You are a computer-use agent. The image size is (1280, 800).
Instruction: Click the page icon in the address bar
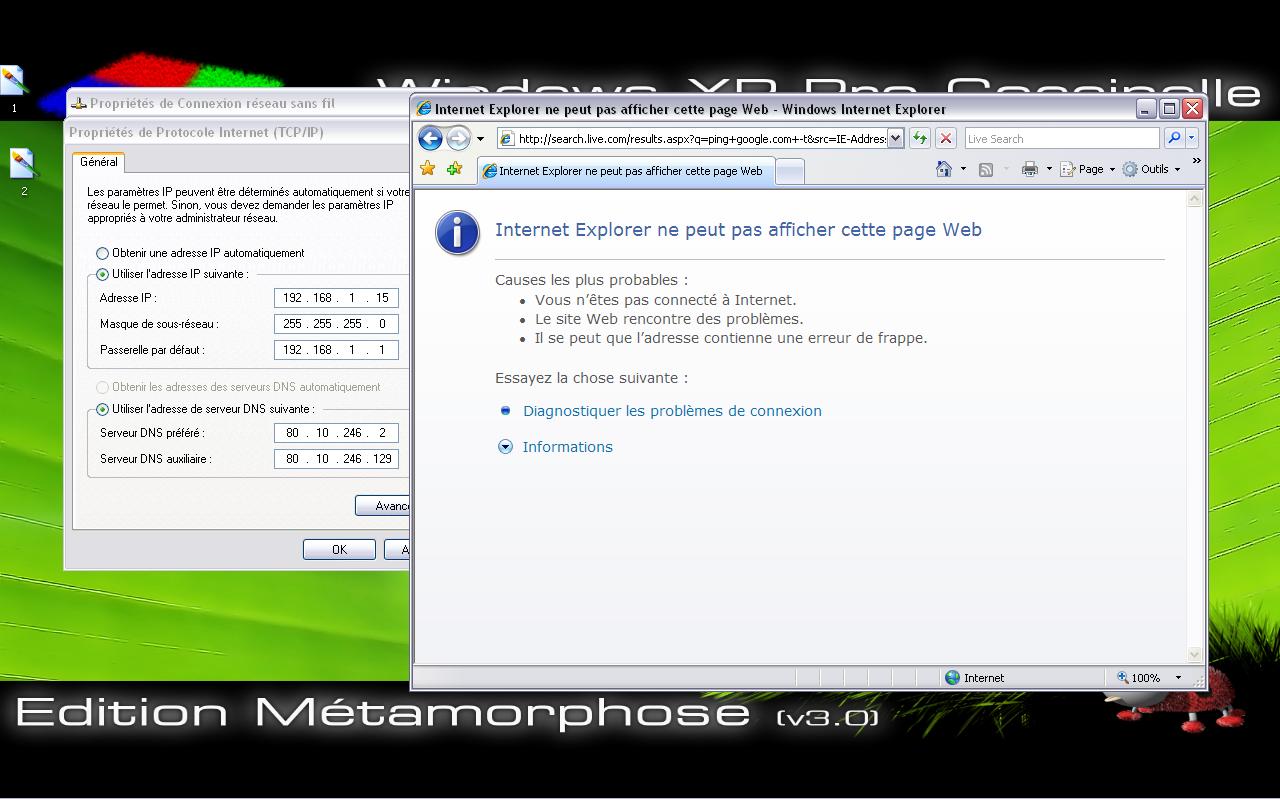pos(507,138)
